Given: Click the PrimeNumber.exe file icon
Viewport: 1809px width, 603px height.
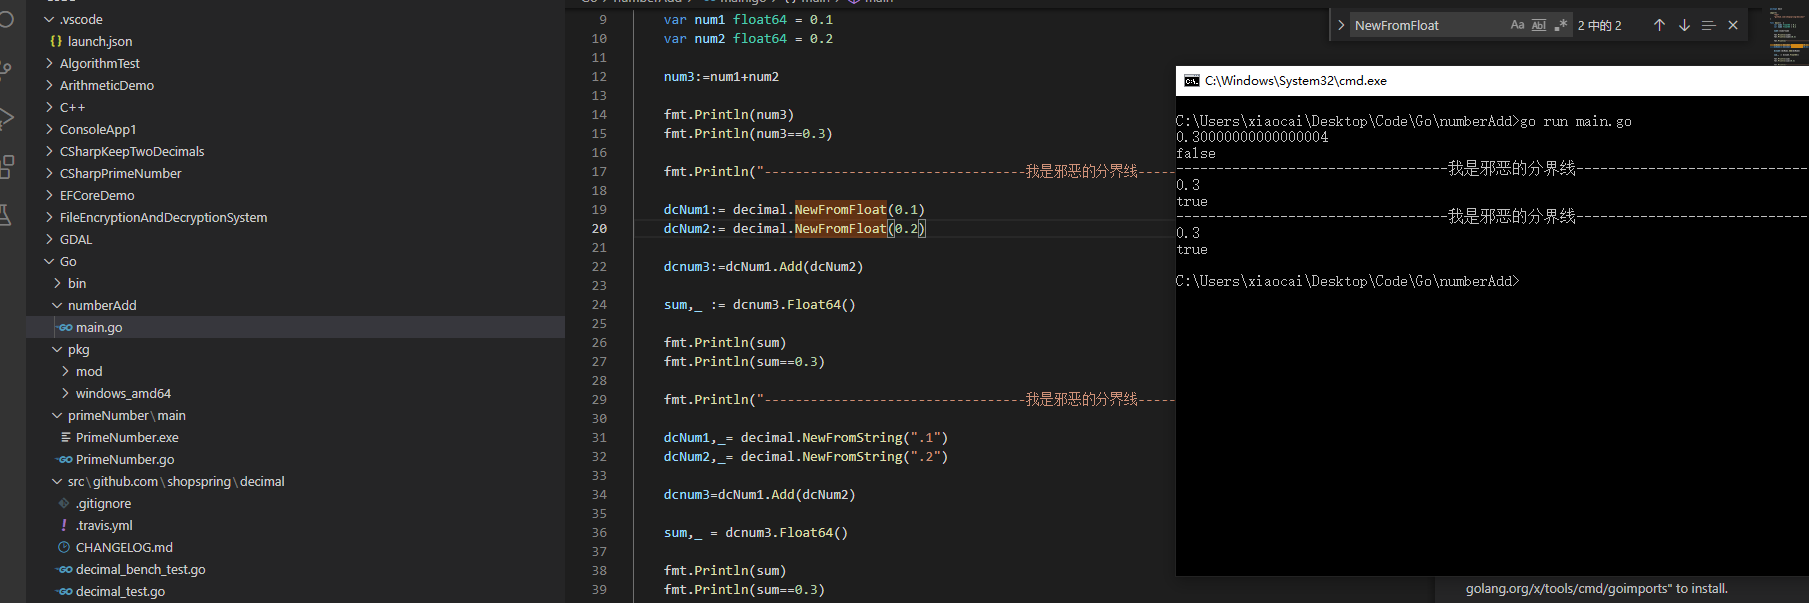Looking at the screenshot, I should click(65, 437).
